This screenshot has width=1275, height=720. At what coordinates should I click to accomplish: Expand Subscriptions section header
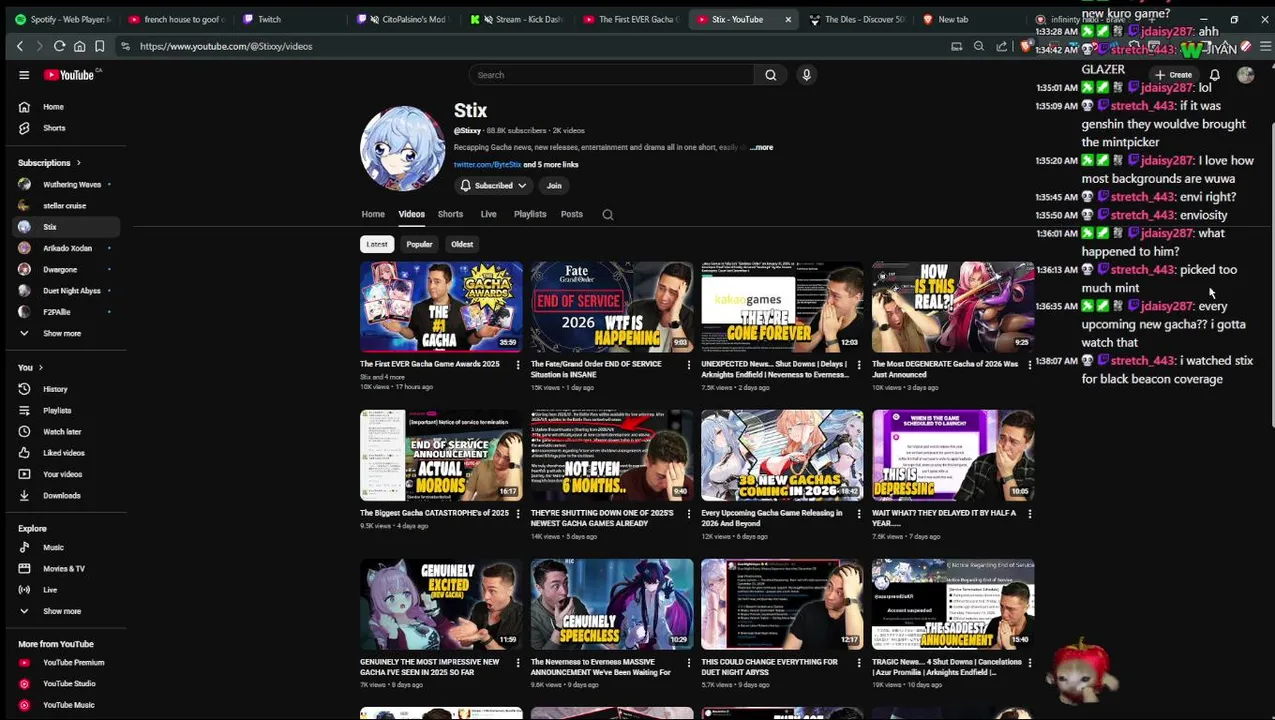pyautogui.click(x=49, y=163)
